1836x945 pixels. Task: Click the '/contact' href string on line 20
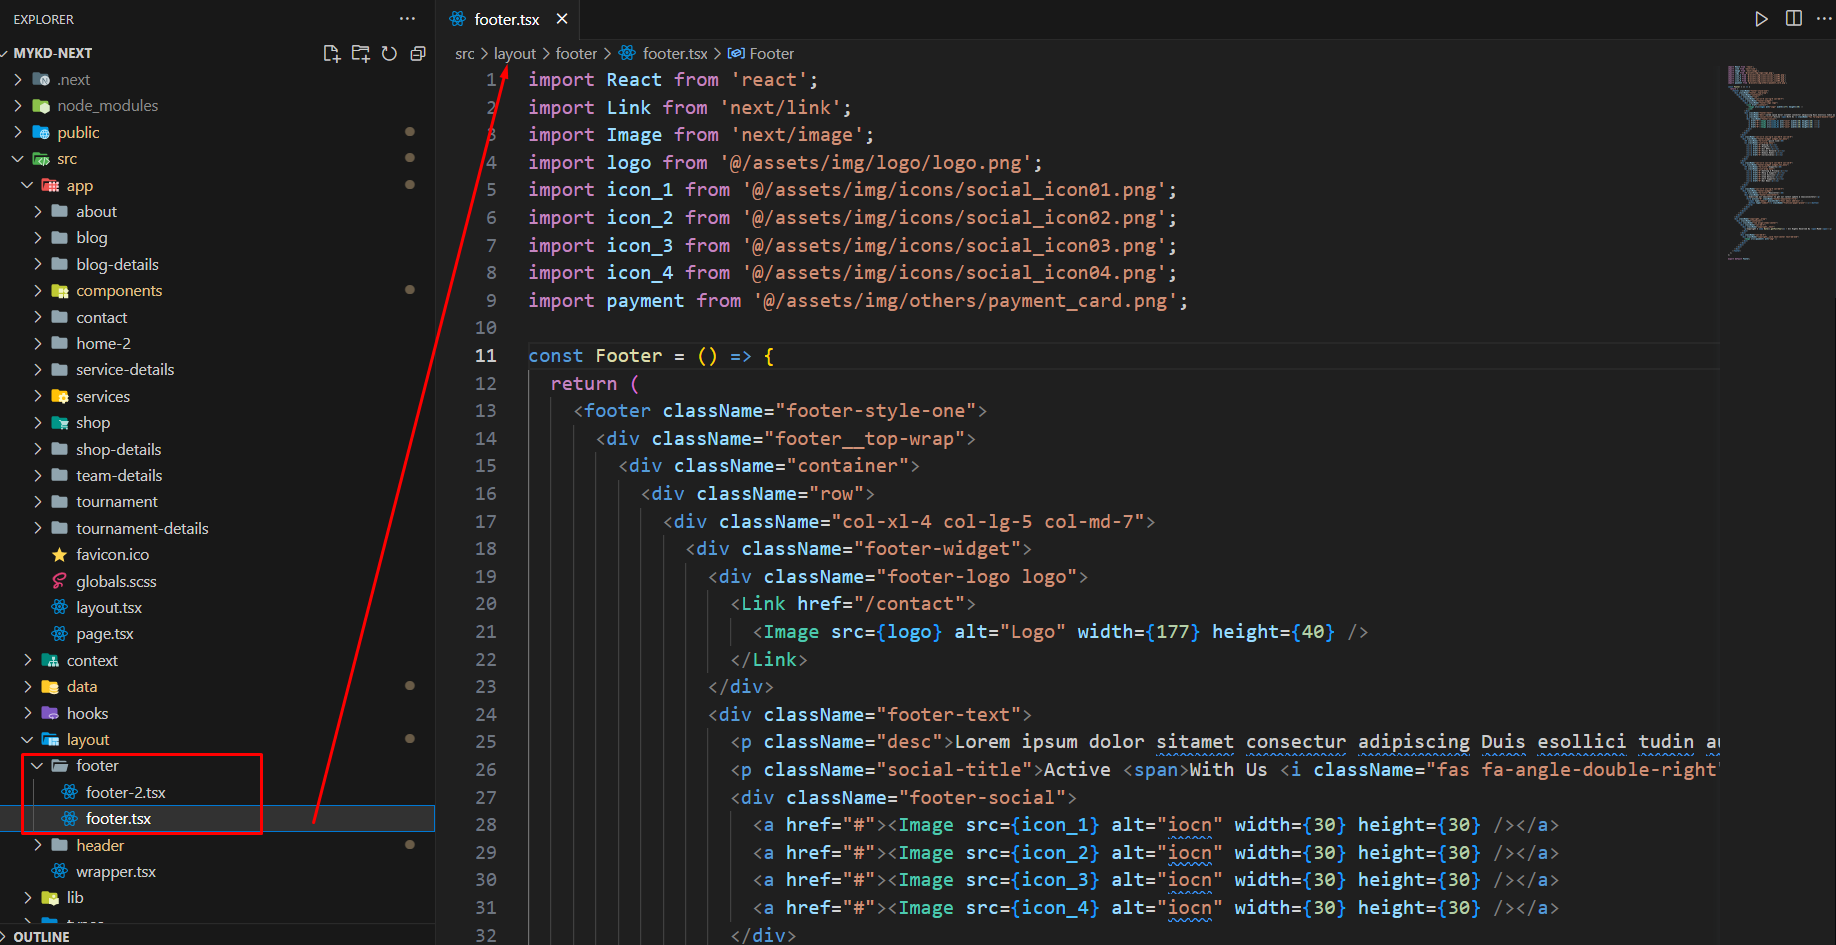pyautogui.click(x=909, y=604)
